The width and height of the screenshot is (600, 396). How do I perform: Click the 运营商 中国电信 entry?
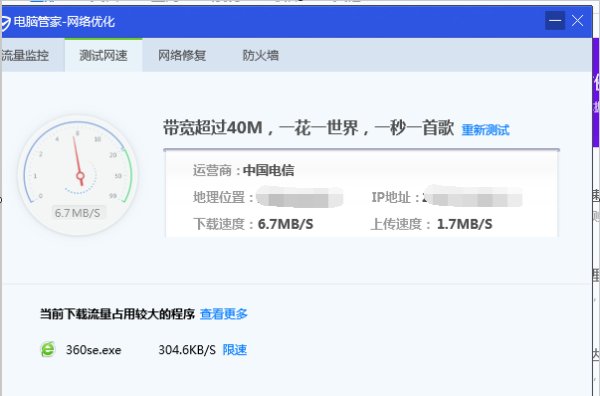click(243, 170)
